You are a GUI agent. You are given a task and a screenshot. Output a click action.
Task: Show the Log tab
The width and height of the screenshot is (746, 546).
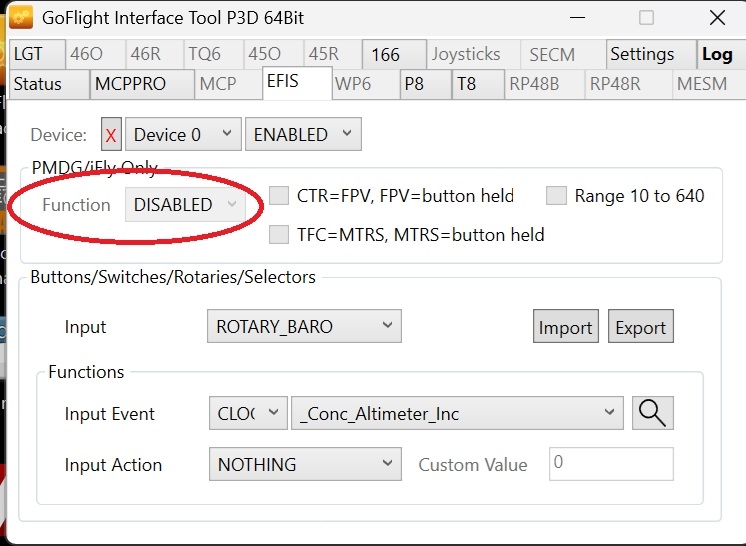pyautogui.click(x=721, y=54)
